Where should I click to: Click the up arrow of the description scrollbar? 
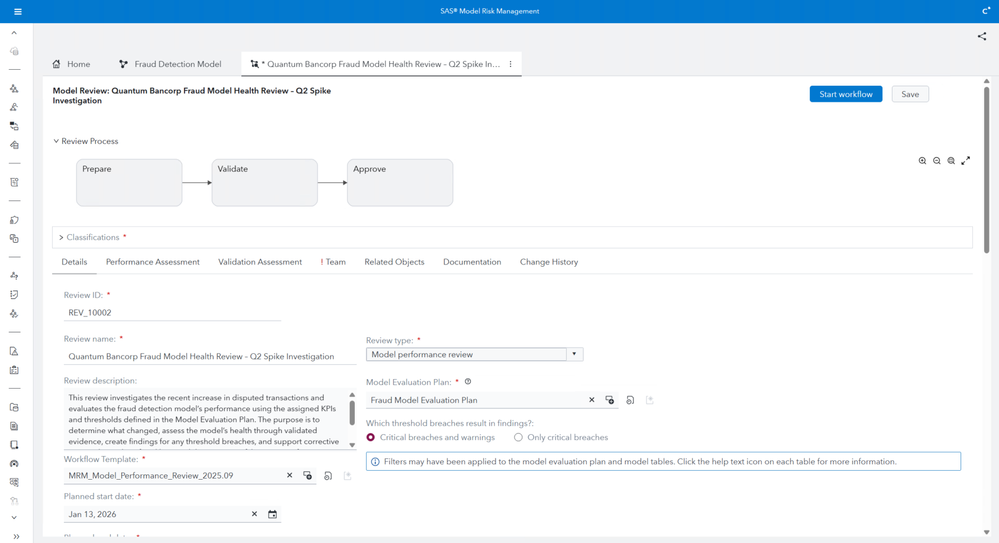[x=352, y=395]
